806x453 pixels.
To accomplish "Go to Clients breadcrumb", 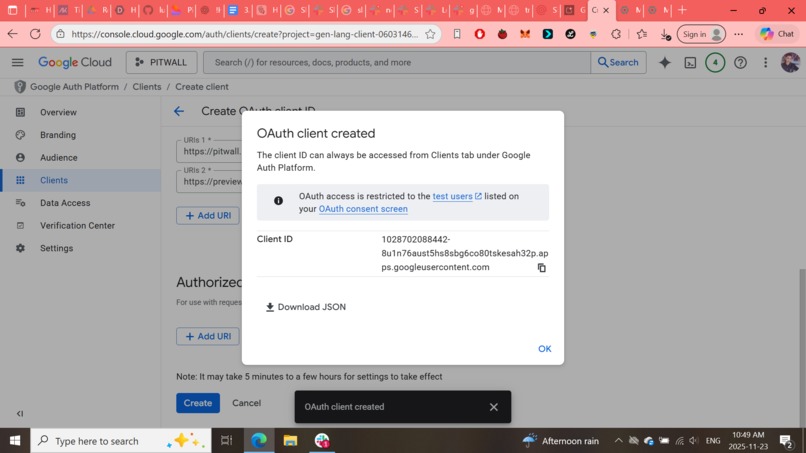I will (x=146, y=86).
